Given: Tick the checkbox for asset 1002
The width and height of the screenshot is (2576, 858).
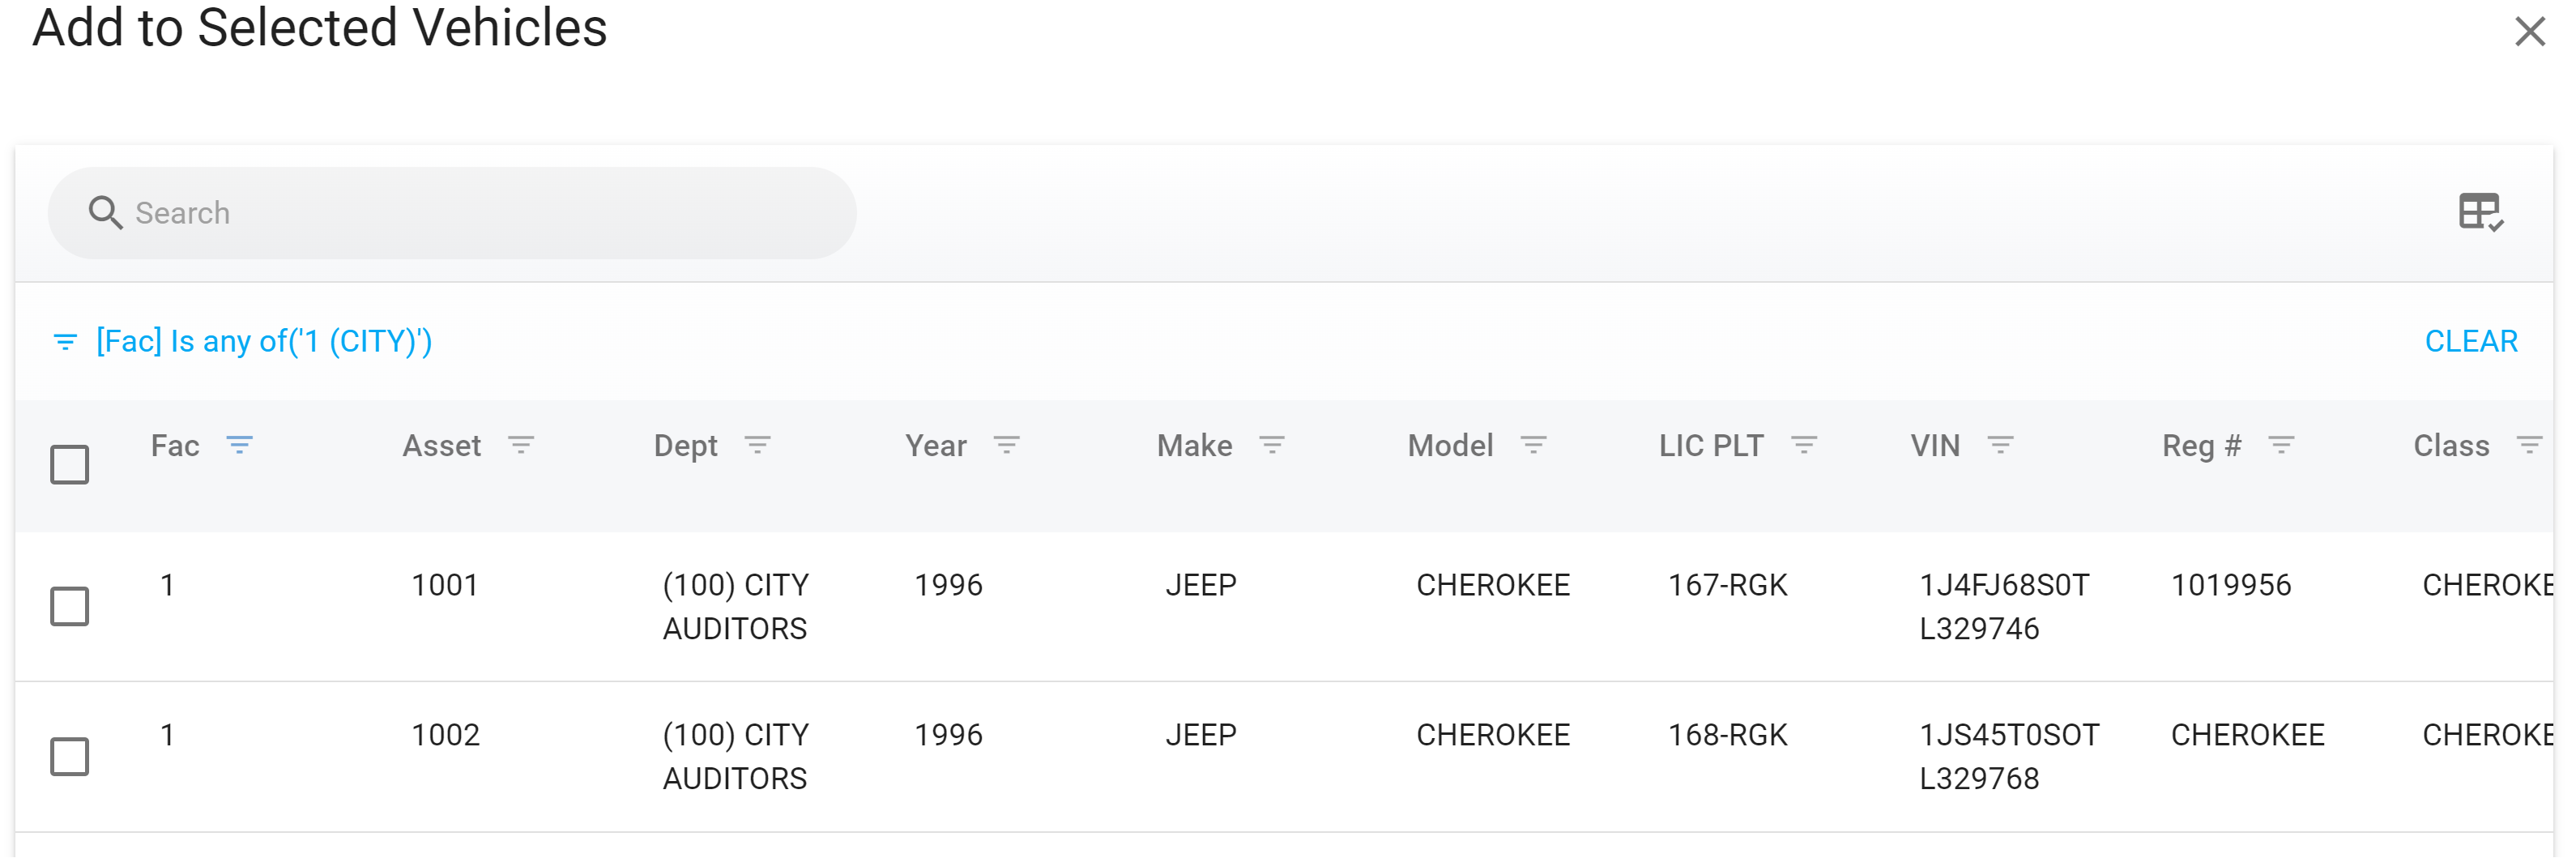Looking at the screenshot, I should pyautogui.click(x=70, y=756).
